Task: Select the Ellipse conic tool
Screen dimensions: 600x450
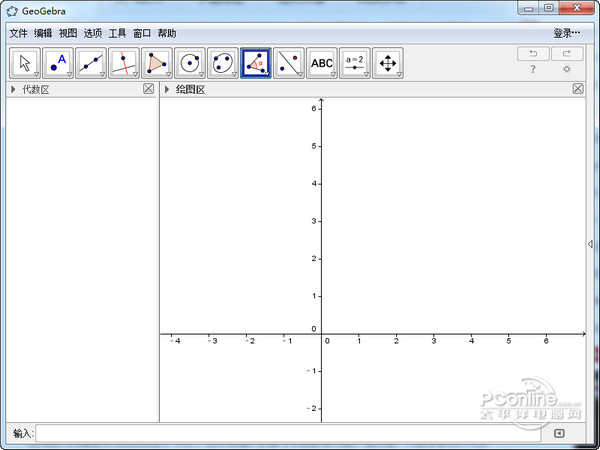Action: (x=223, y=63)
